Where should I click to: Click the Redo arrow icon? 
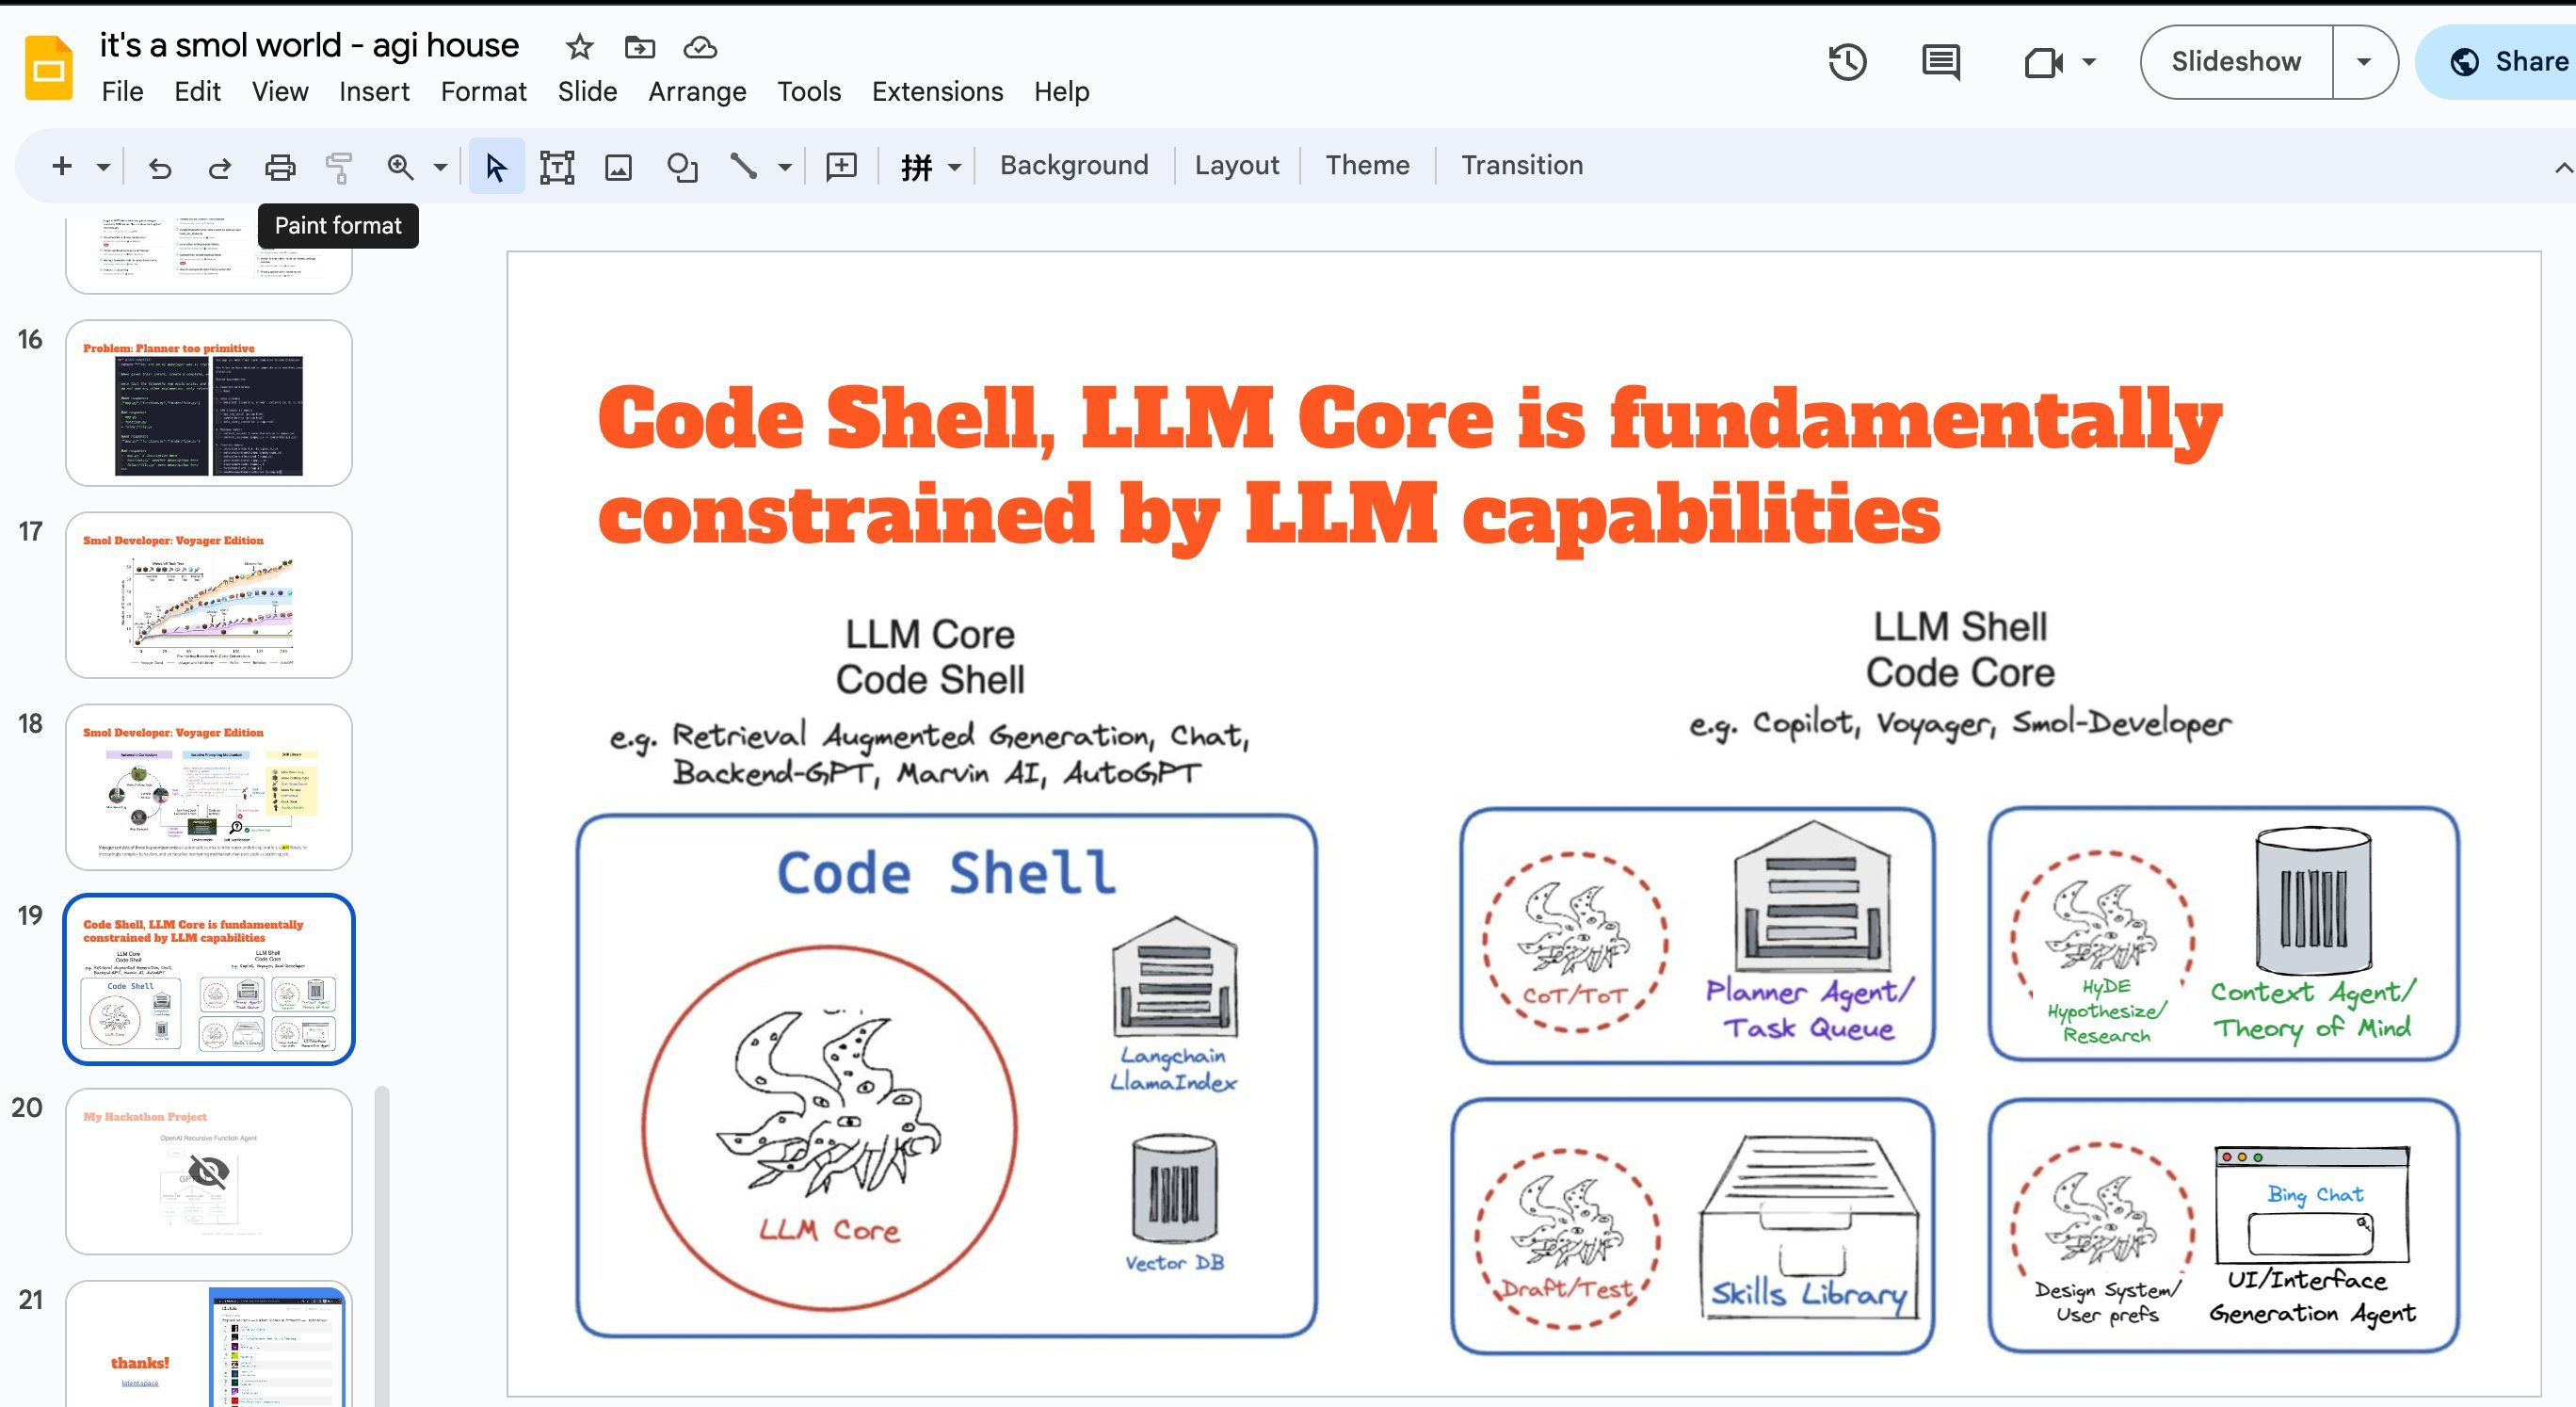coord(219,167)
